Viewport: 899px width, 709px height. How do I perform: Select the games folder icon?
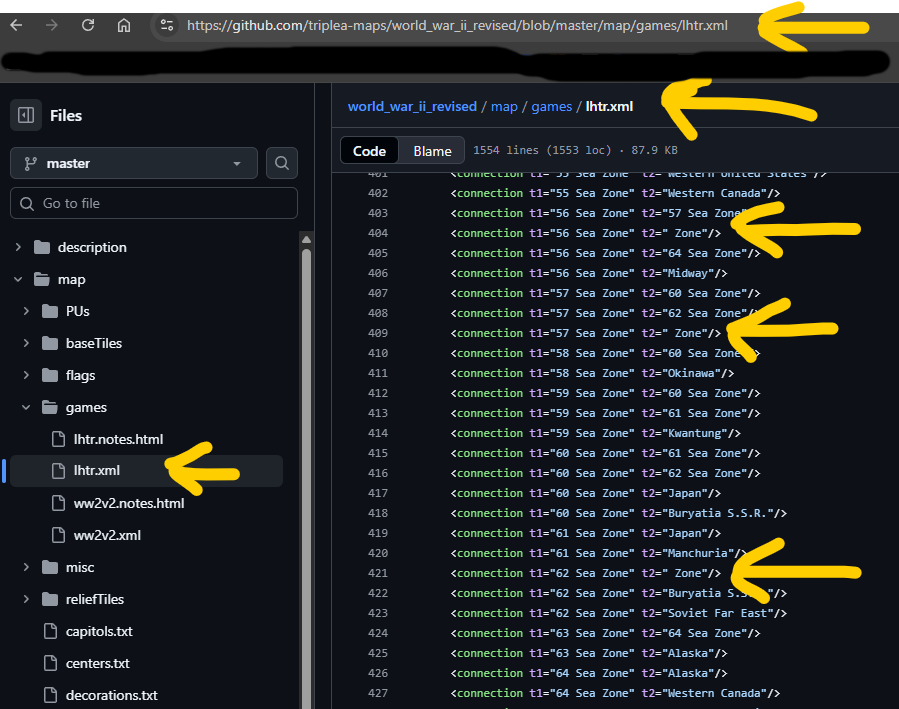(50, 408)
